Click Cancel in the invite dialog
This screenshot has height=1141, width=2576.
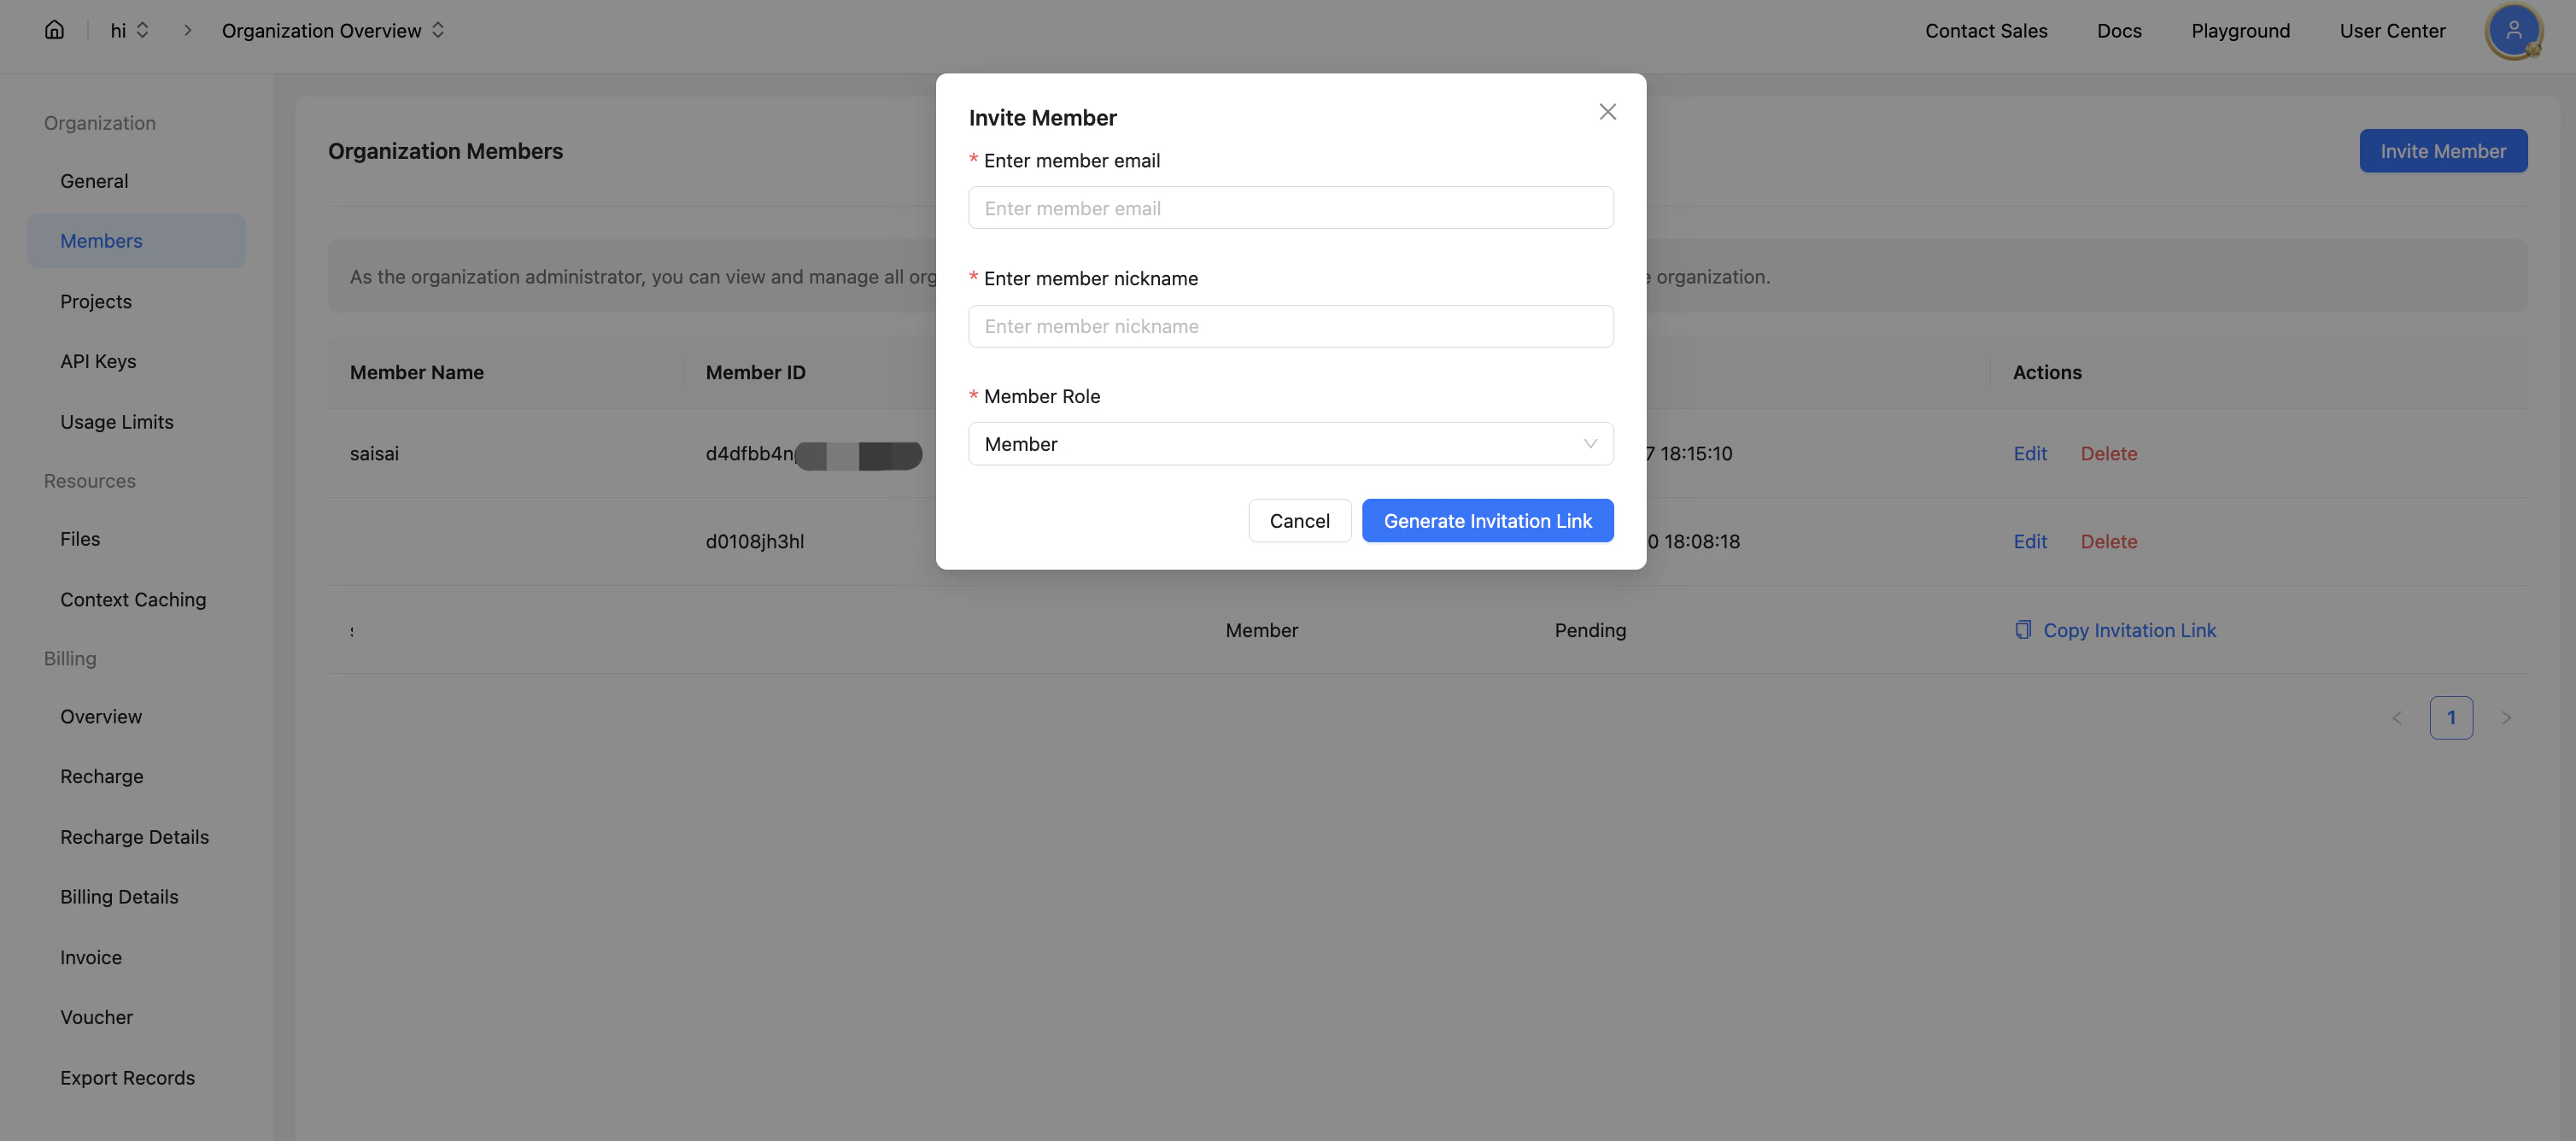[1299, 521]
